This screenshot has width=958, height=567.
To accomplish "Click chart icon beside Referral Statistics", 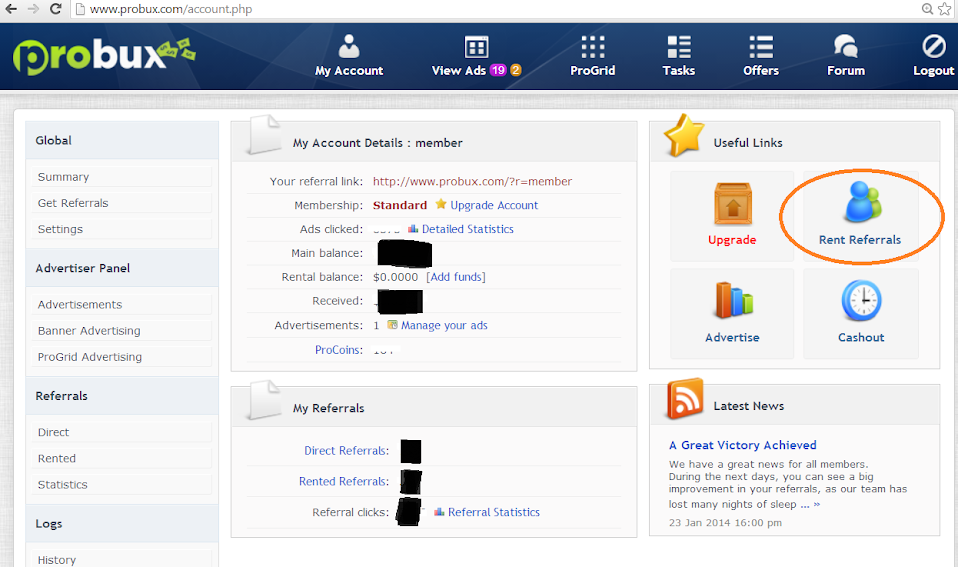I will [439, 511].
